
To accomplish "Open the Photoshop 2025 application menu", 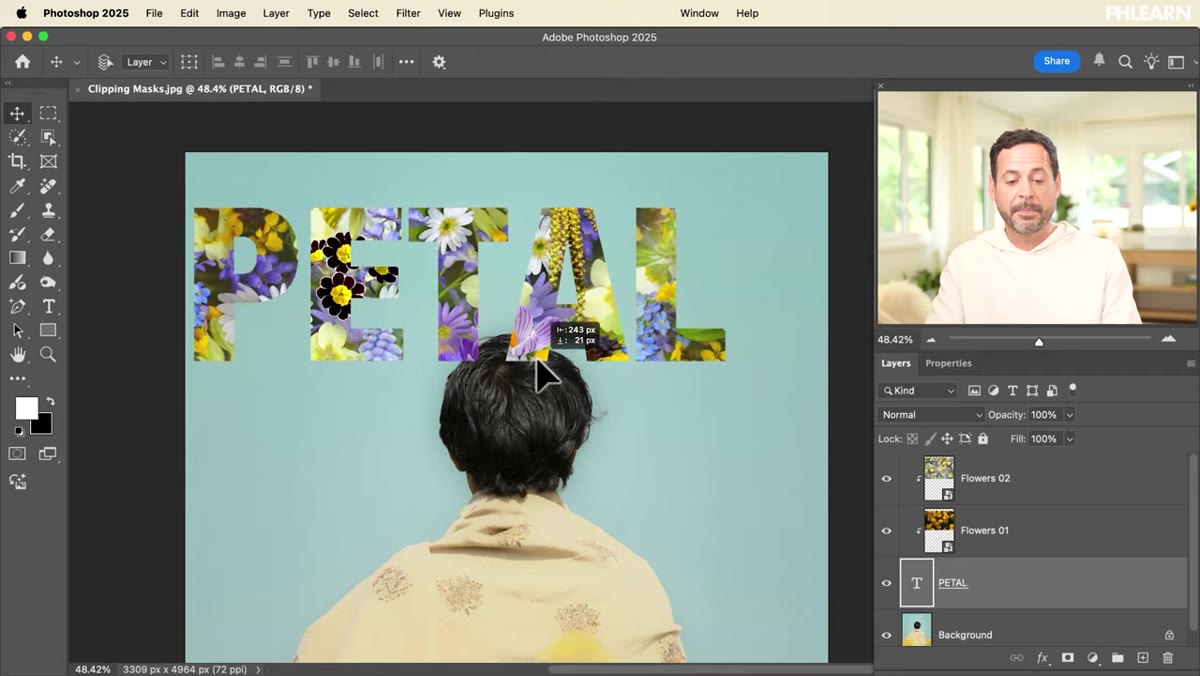I will tap(86, 13).
